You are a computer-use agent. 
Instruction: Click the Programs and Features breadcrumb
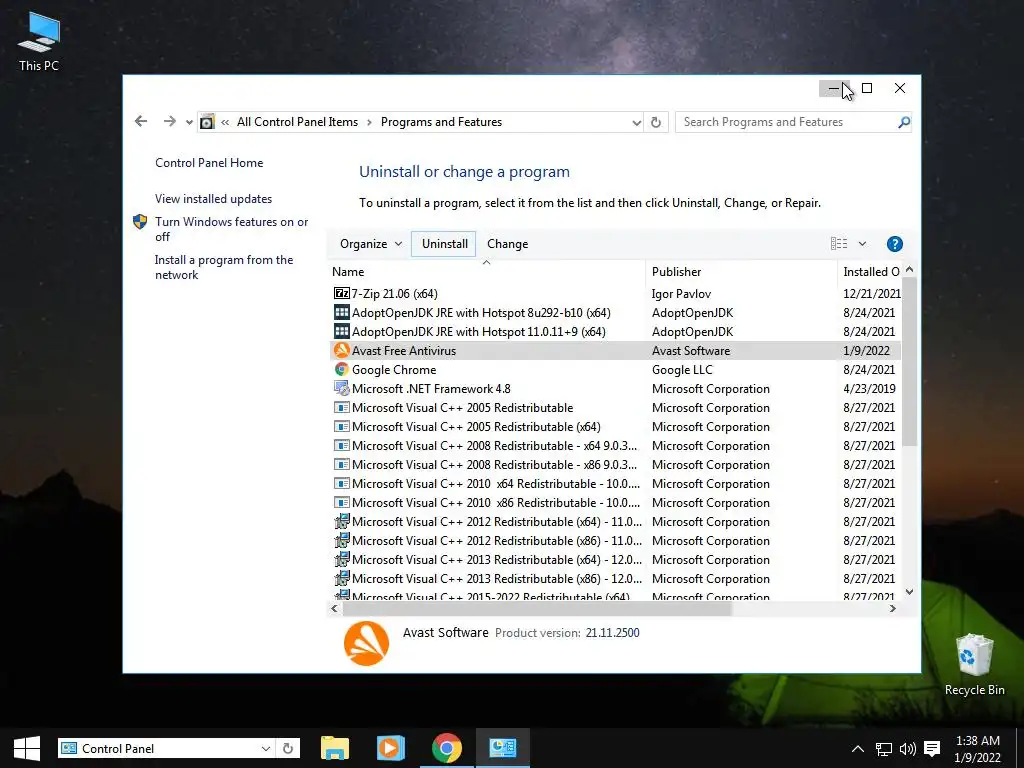441,122
